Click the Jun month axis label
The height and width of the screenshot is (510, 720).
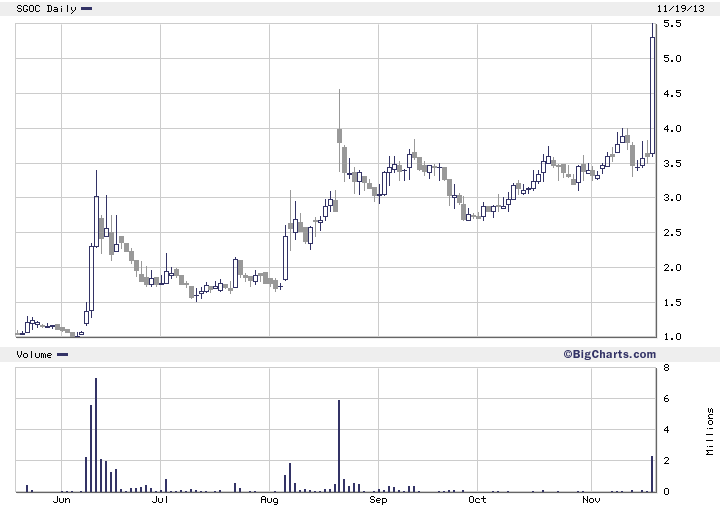62,499
